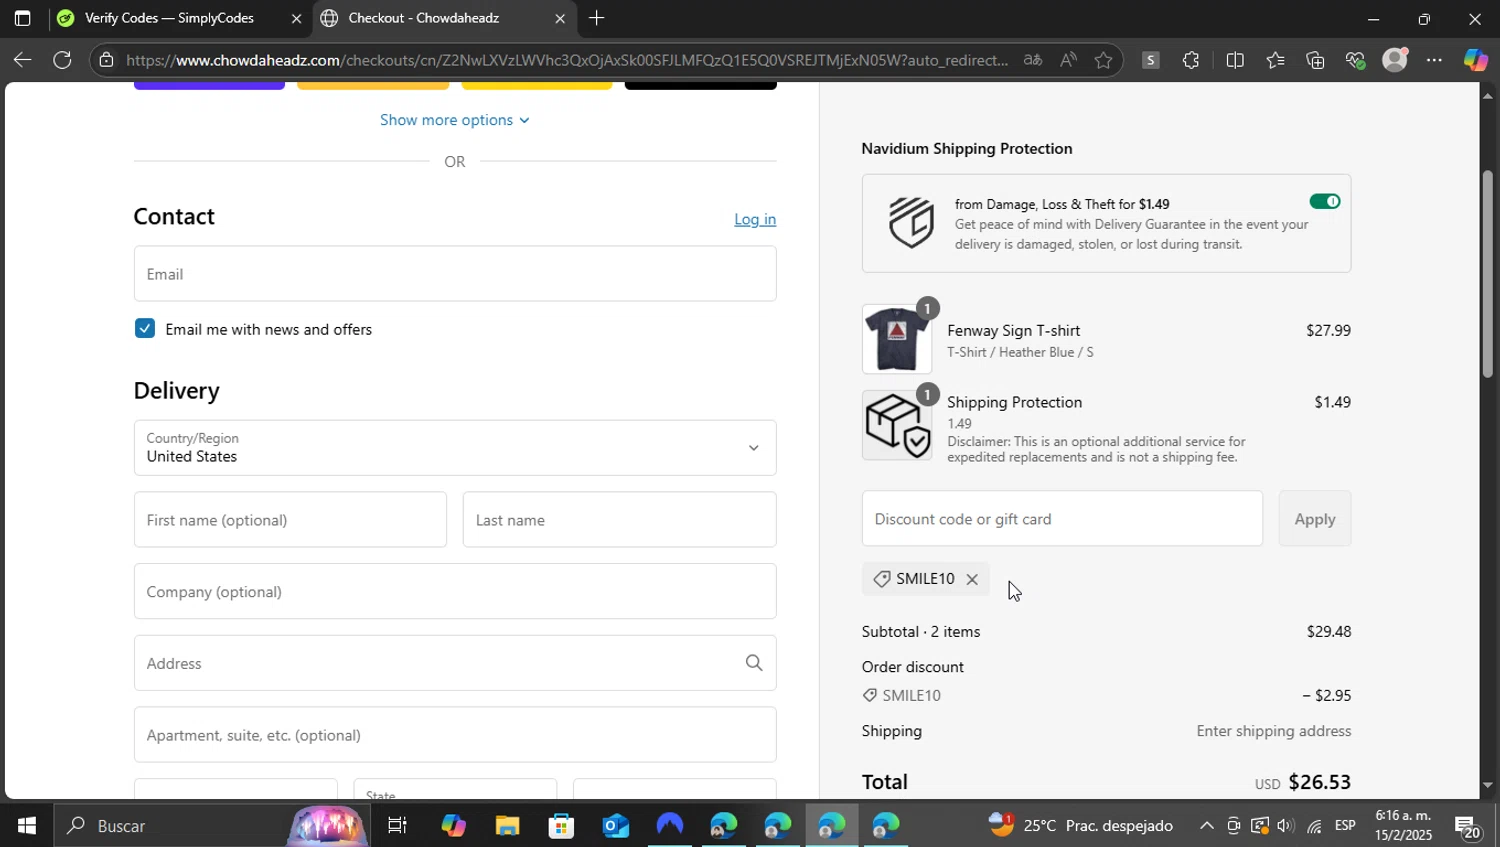1500x847 pixels.
Task: Open the Settings and more menu
Action: 1434,60
